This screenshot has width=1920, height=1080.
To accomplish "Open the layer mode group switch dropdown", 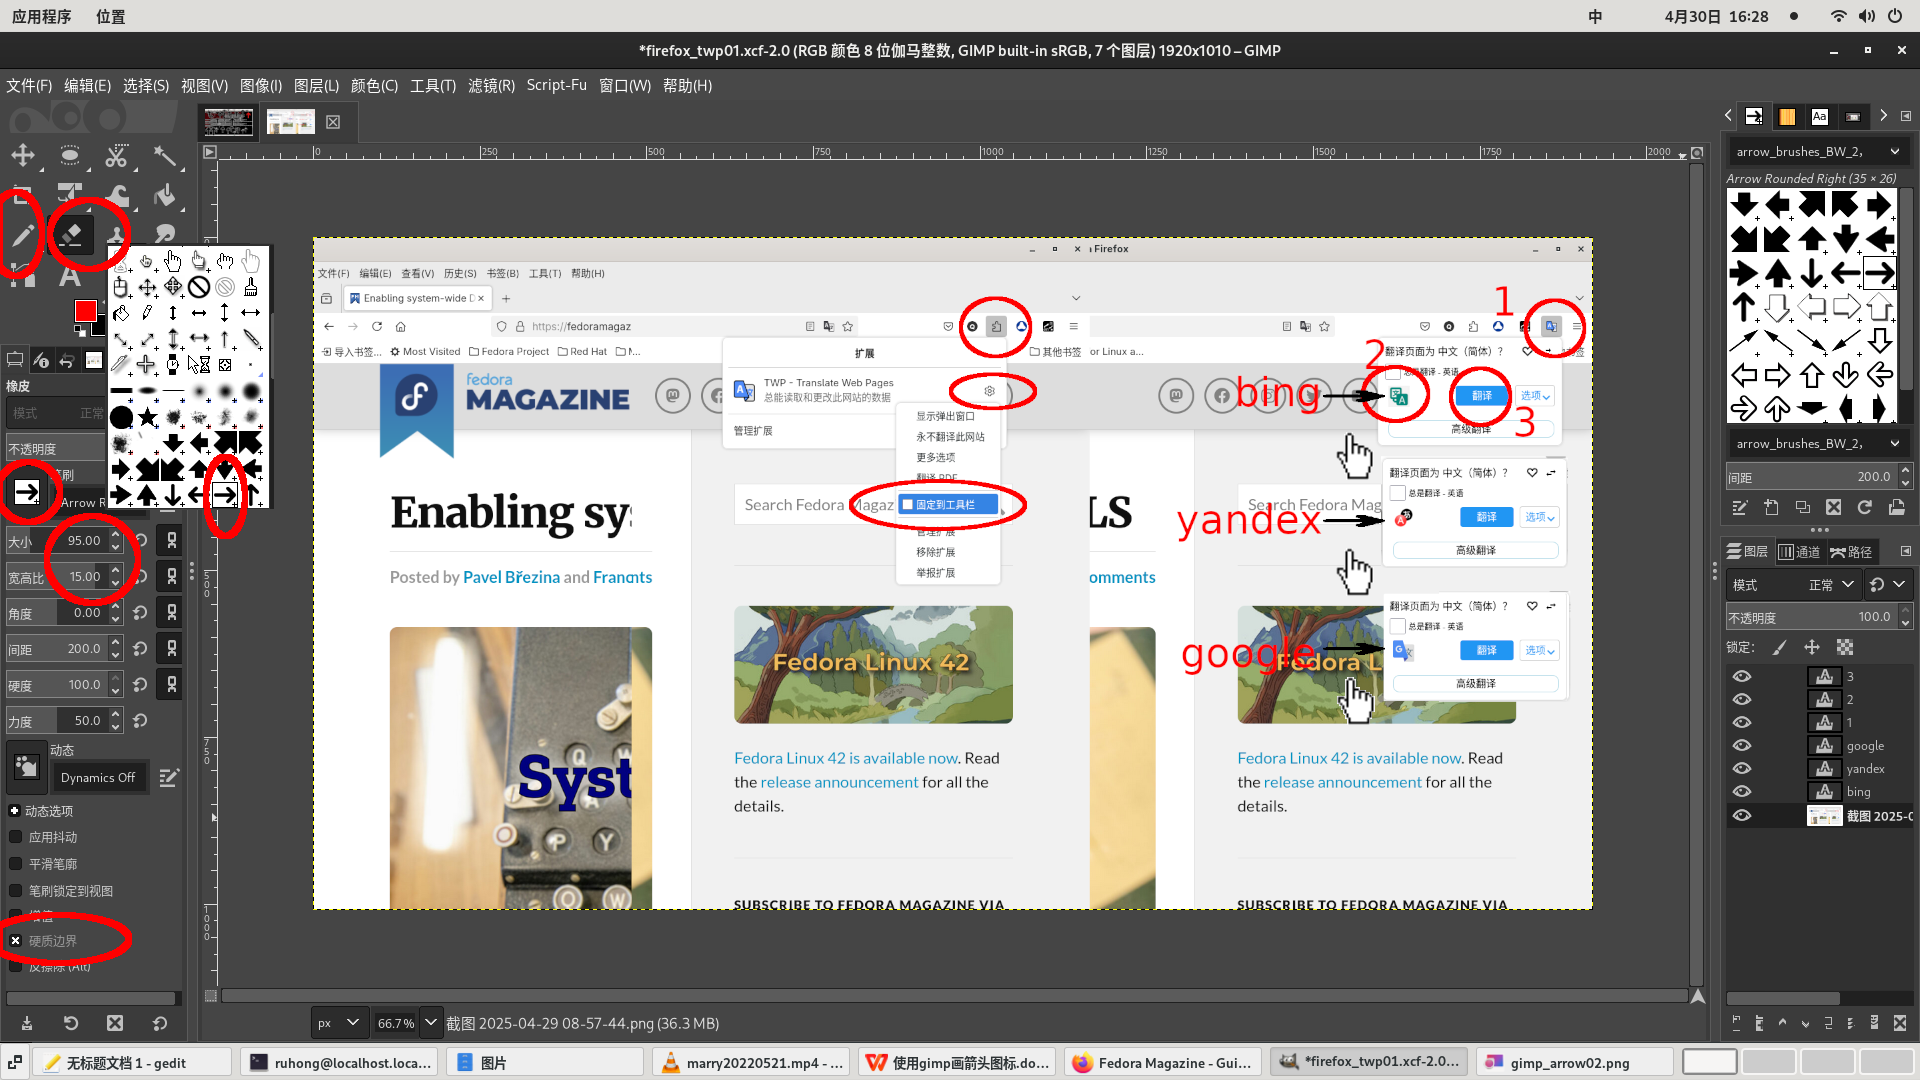I will (x=1887, y=585).
